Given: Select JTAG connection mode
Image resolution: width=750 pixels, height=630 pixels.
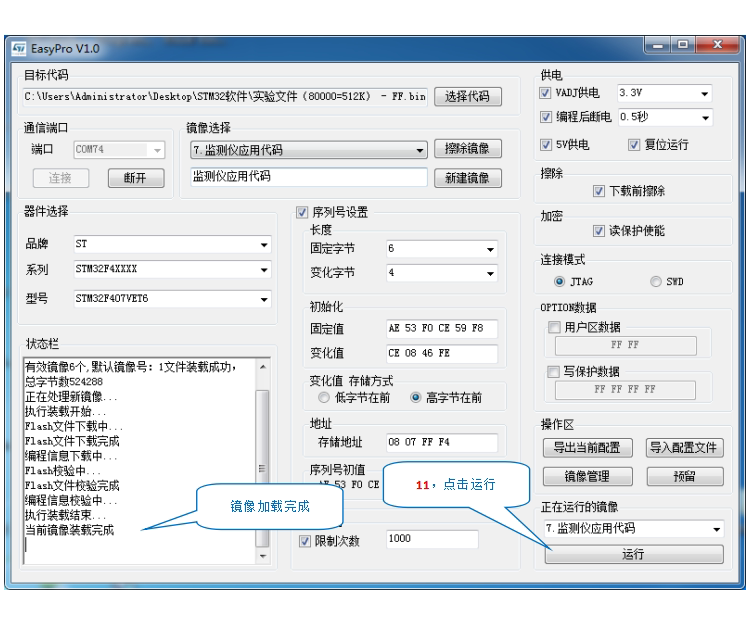Looking at the screenshot, I should tap(559, 281).
